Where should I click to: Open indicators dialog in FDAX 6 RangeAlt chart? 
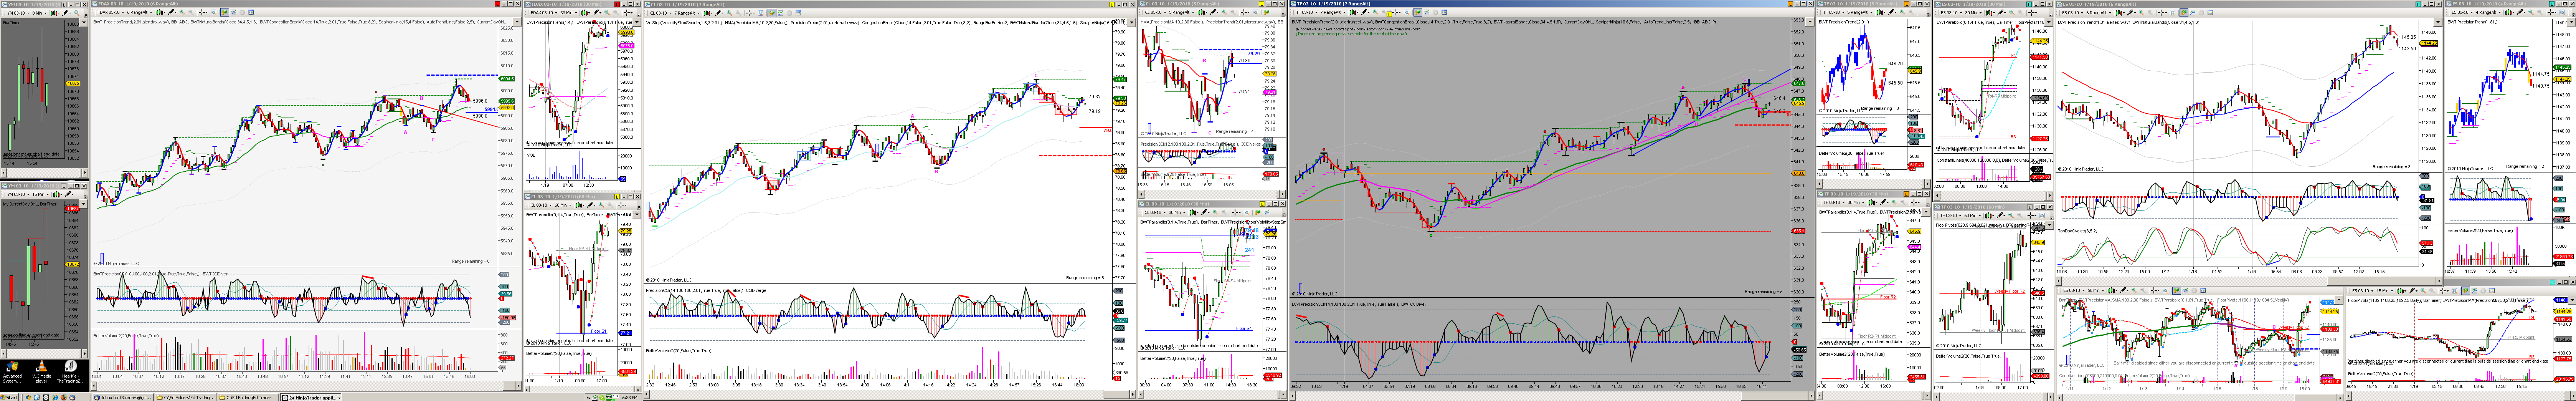pos(233,12)
